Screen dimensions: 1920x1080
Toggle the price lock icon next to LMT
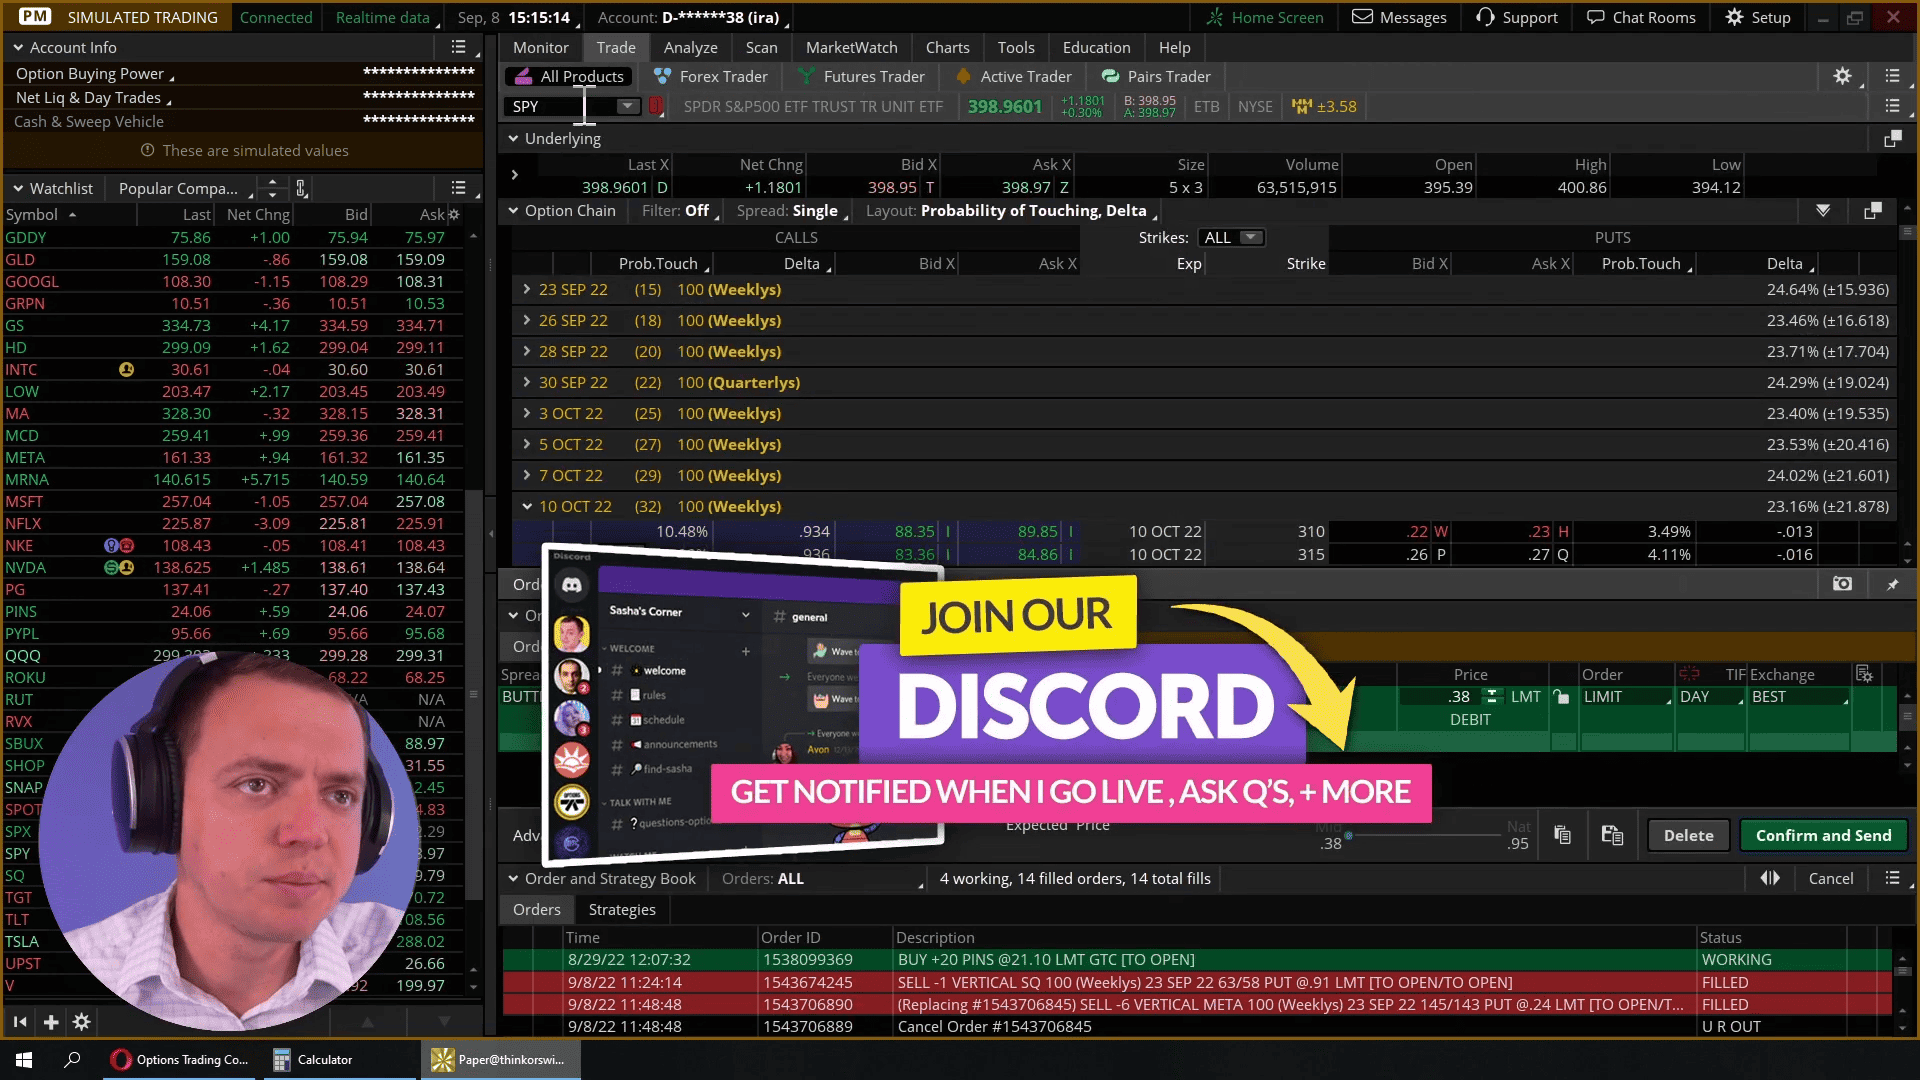pos(1561,697)
